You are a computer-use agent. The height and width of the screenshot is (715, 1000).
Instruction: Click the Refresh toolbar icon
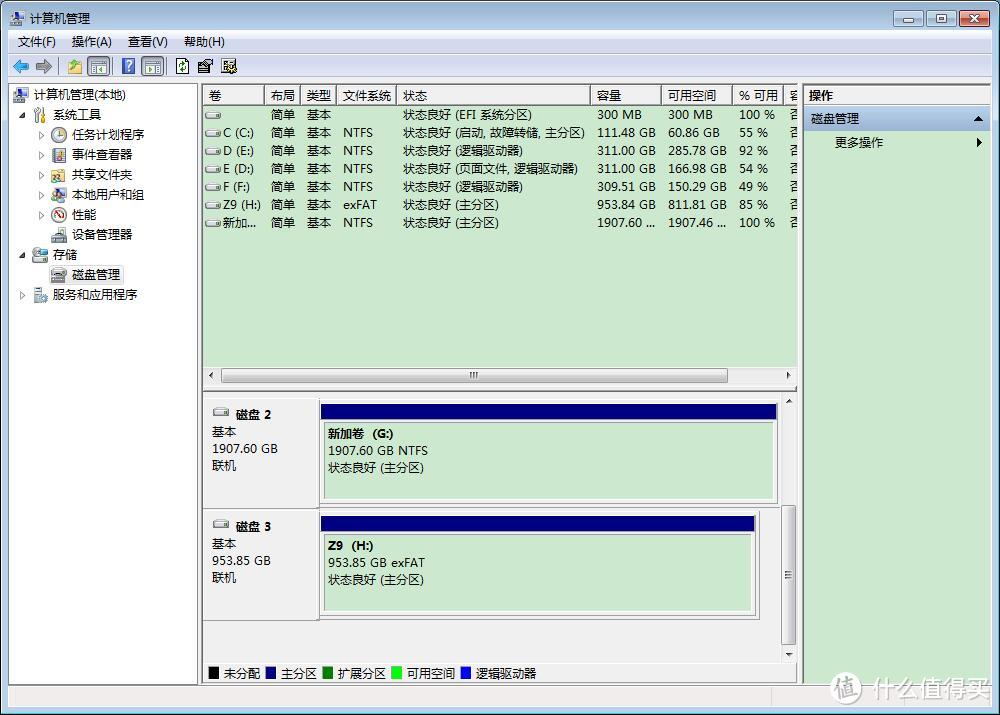tap(182, 66)
